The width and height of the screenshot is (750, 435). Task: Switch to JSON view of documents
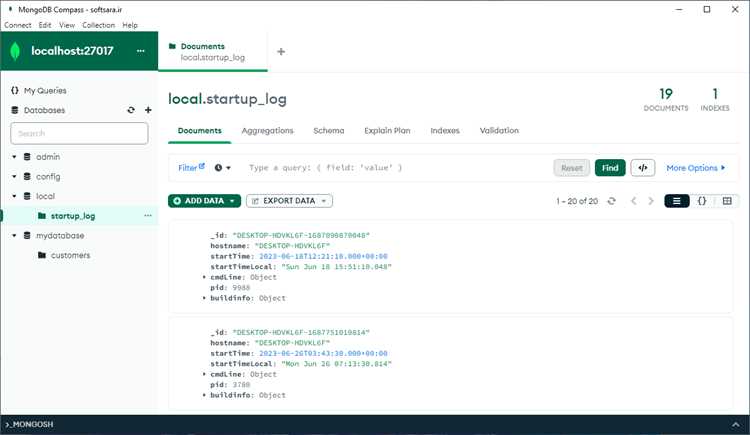pyautogui.click(x=702, y=201)
